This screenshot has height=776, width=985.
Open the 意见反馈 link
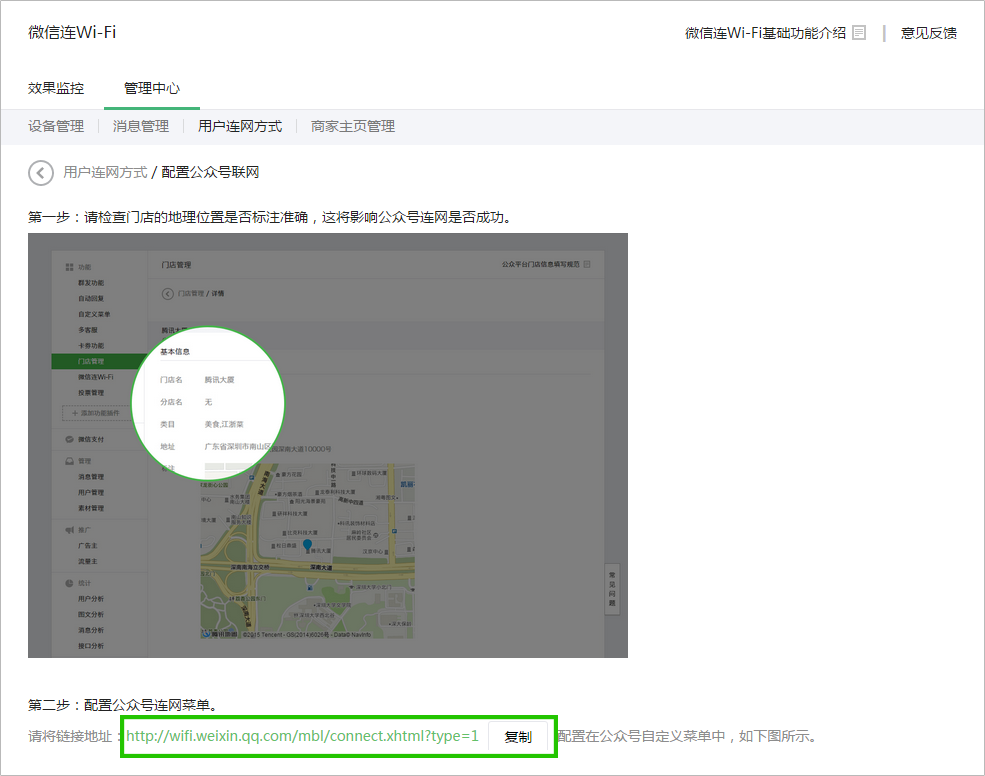tap(929, 33)
